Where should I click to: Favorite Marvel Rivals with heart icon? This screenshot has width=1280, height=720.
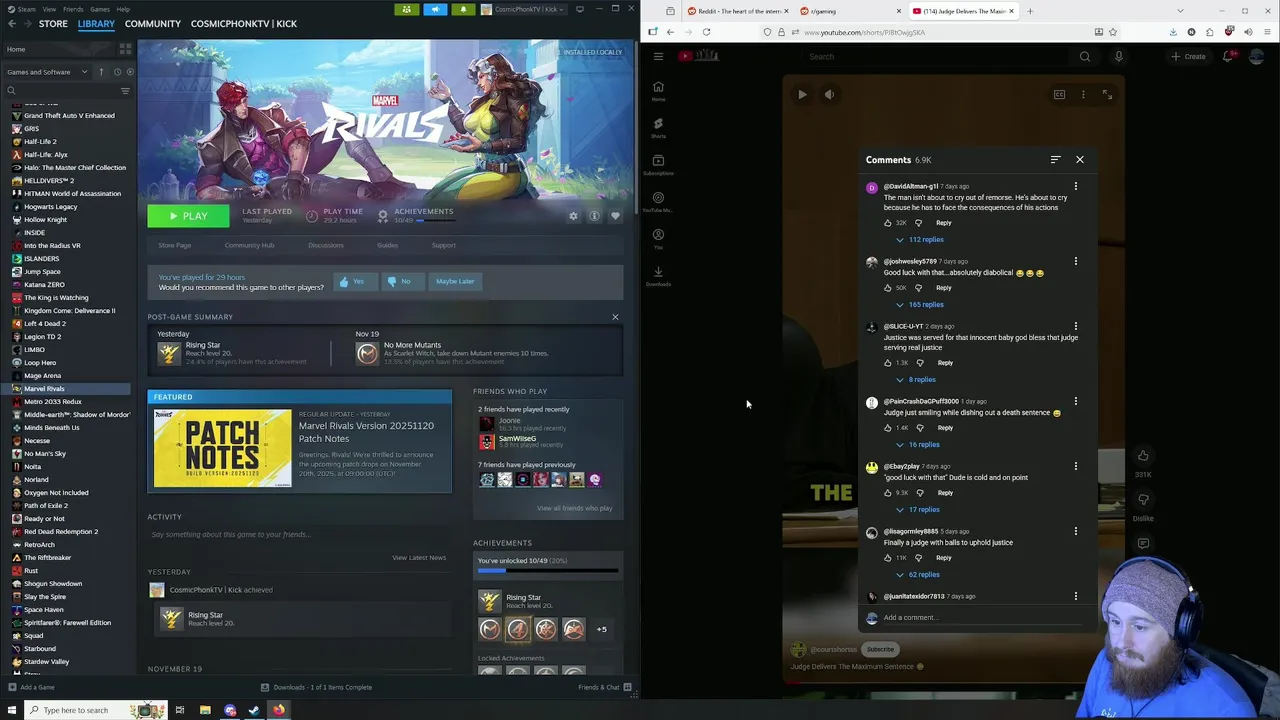point(615,216)
